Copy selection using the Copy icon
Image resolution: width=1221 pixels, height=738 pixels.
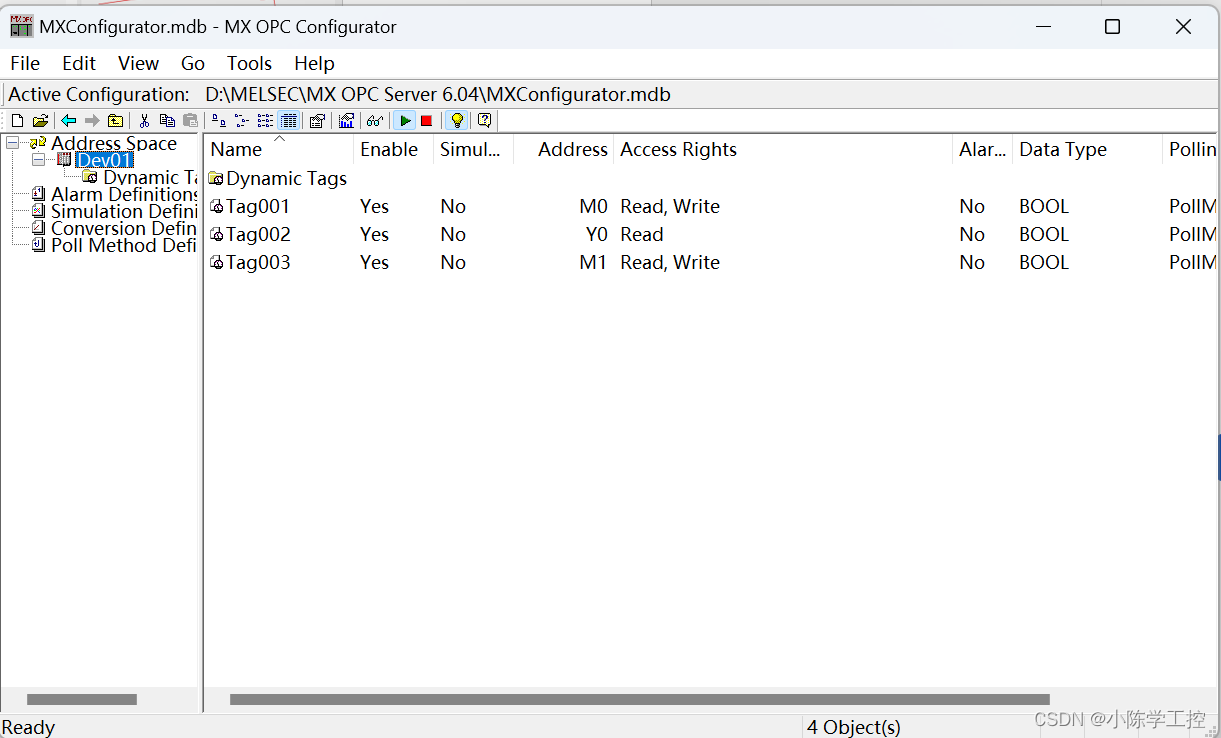tap(167, 121)
